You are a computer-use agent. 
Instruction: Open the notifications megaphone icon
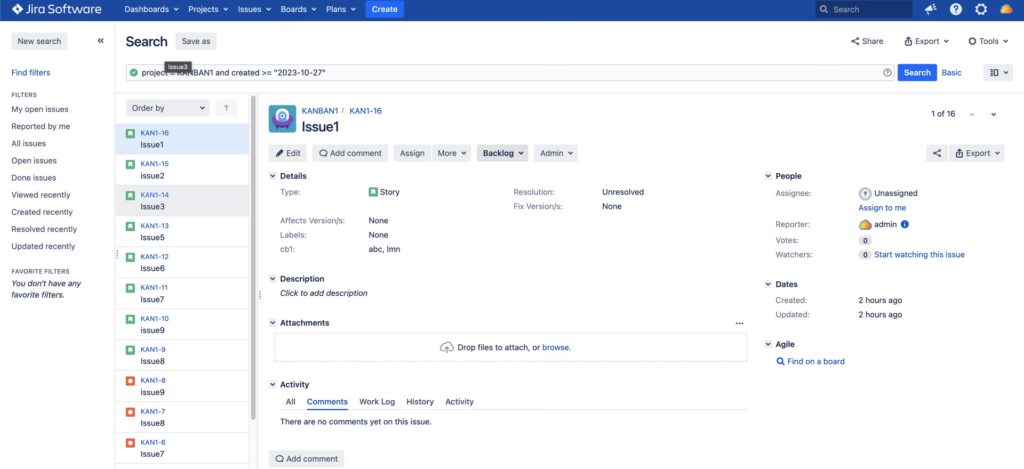pyautogui.click(x=931, y=9)
